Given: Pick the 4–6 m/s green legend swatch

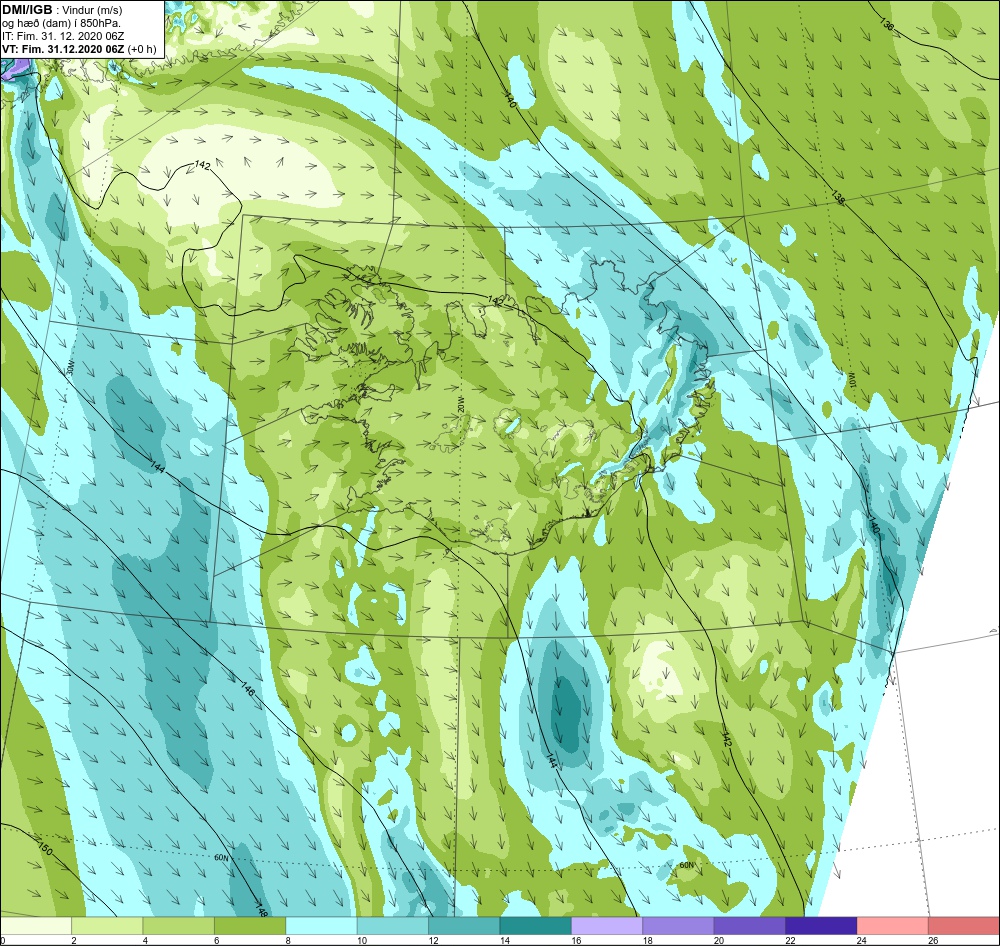Looking at the screenshot, I should coord(179,925).
